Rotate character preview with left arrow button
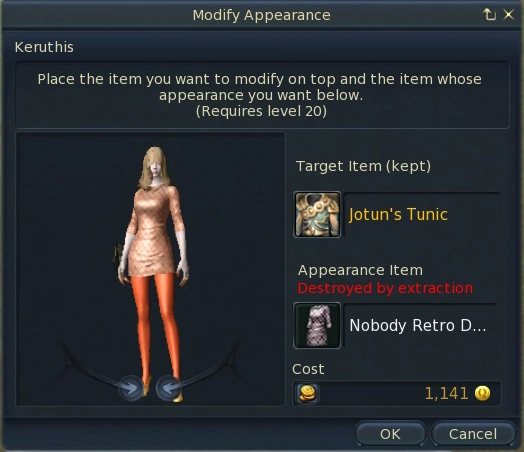 131,388
